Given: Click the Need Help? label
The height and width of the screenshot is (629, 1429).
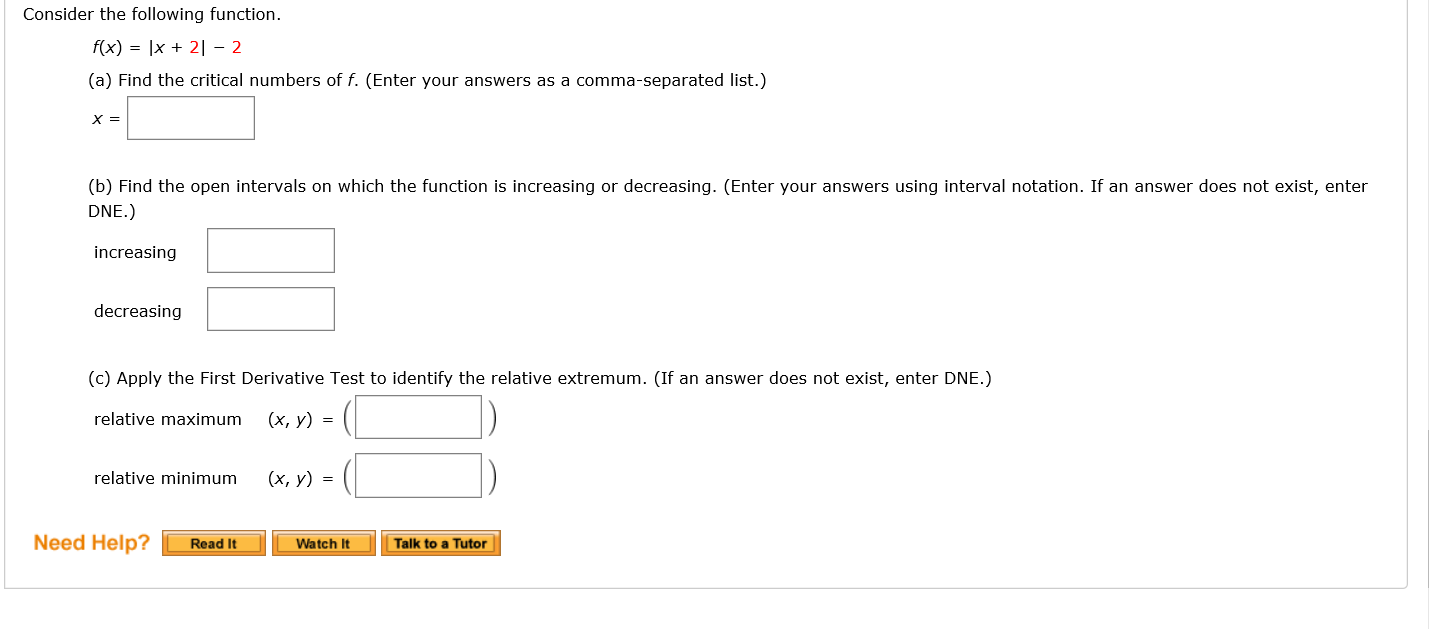Looking at the screenshot, I should coord(89,542).
